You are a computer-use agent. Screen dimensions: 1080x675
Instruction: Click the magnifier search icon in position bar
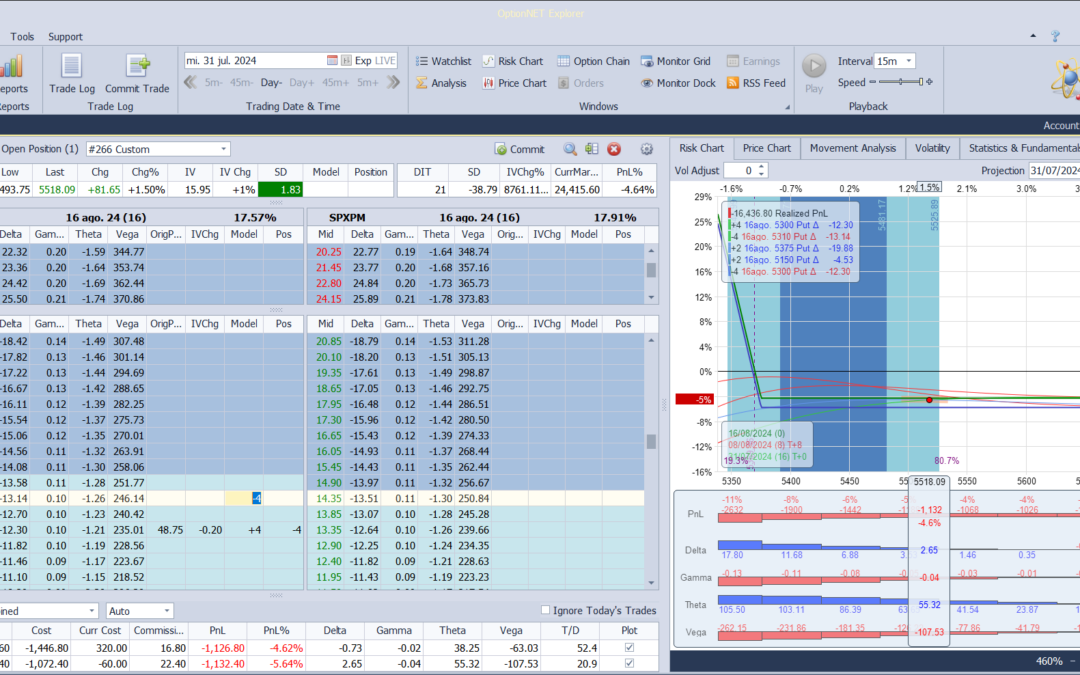coord(570,149)
